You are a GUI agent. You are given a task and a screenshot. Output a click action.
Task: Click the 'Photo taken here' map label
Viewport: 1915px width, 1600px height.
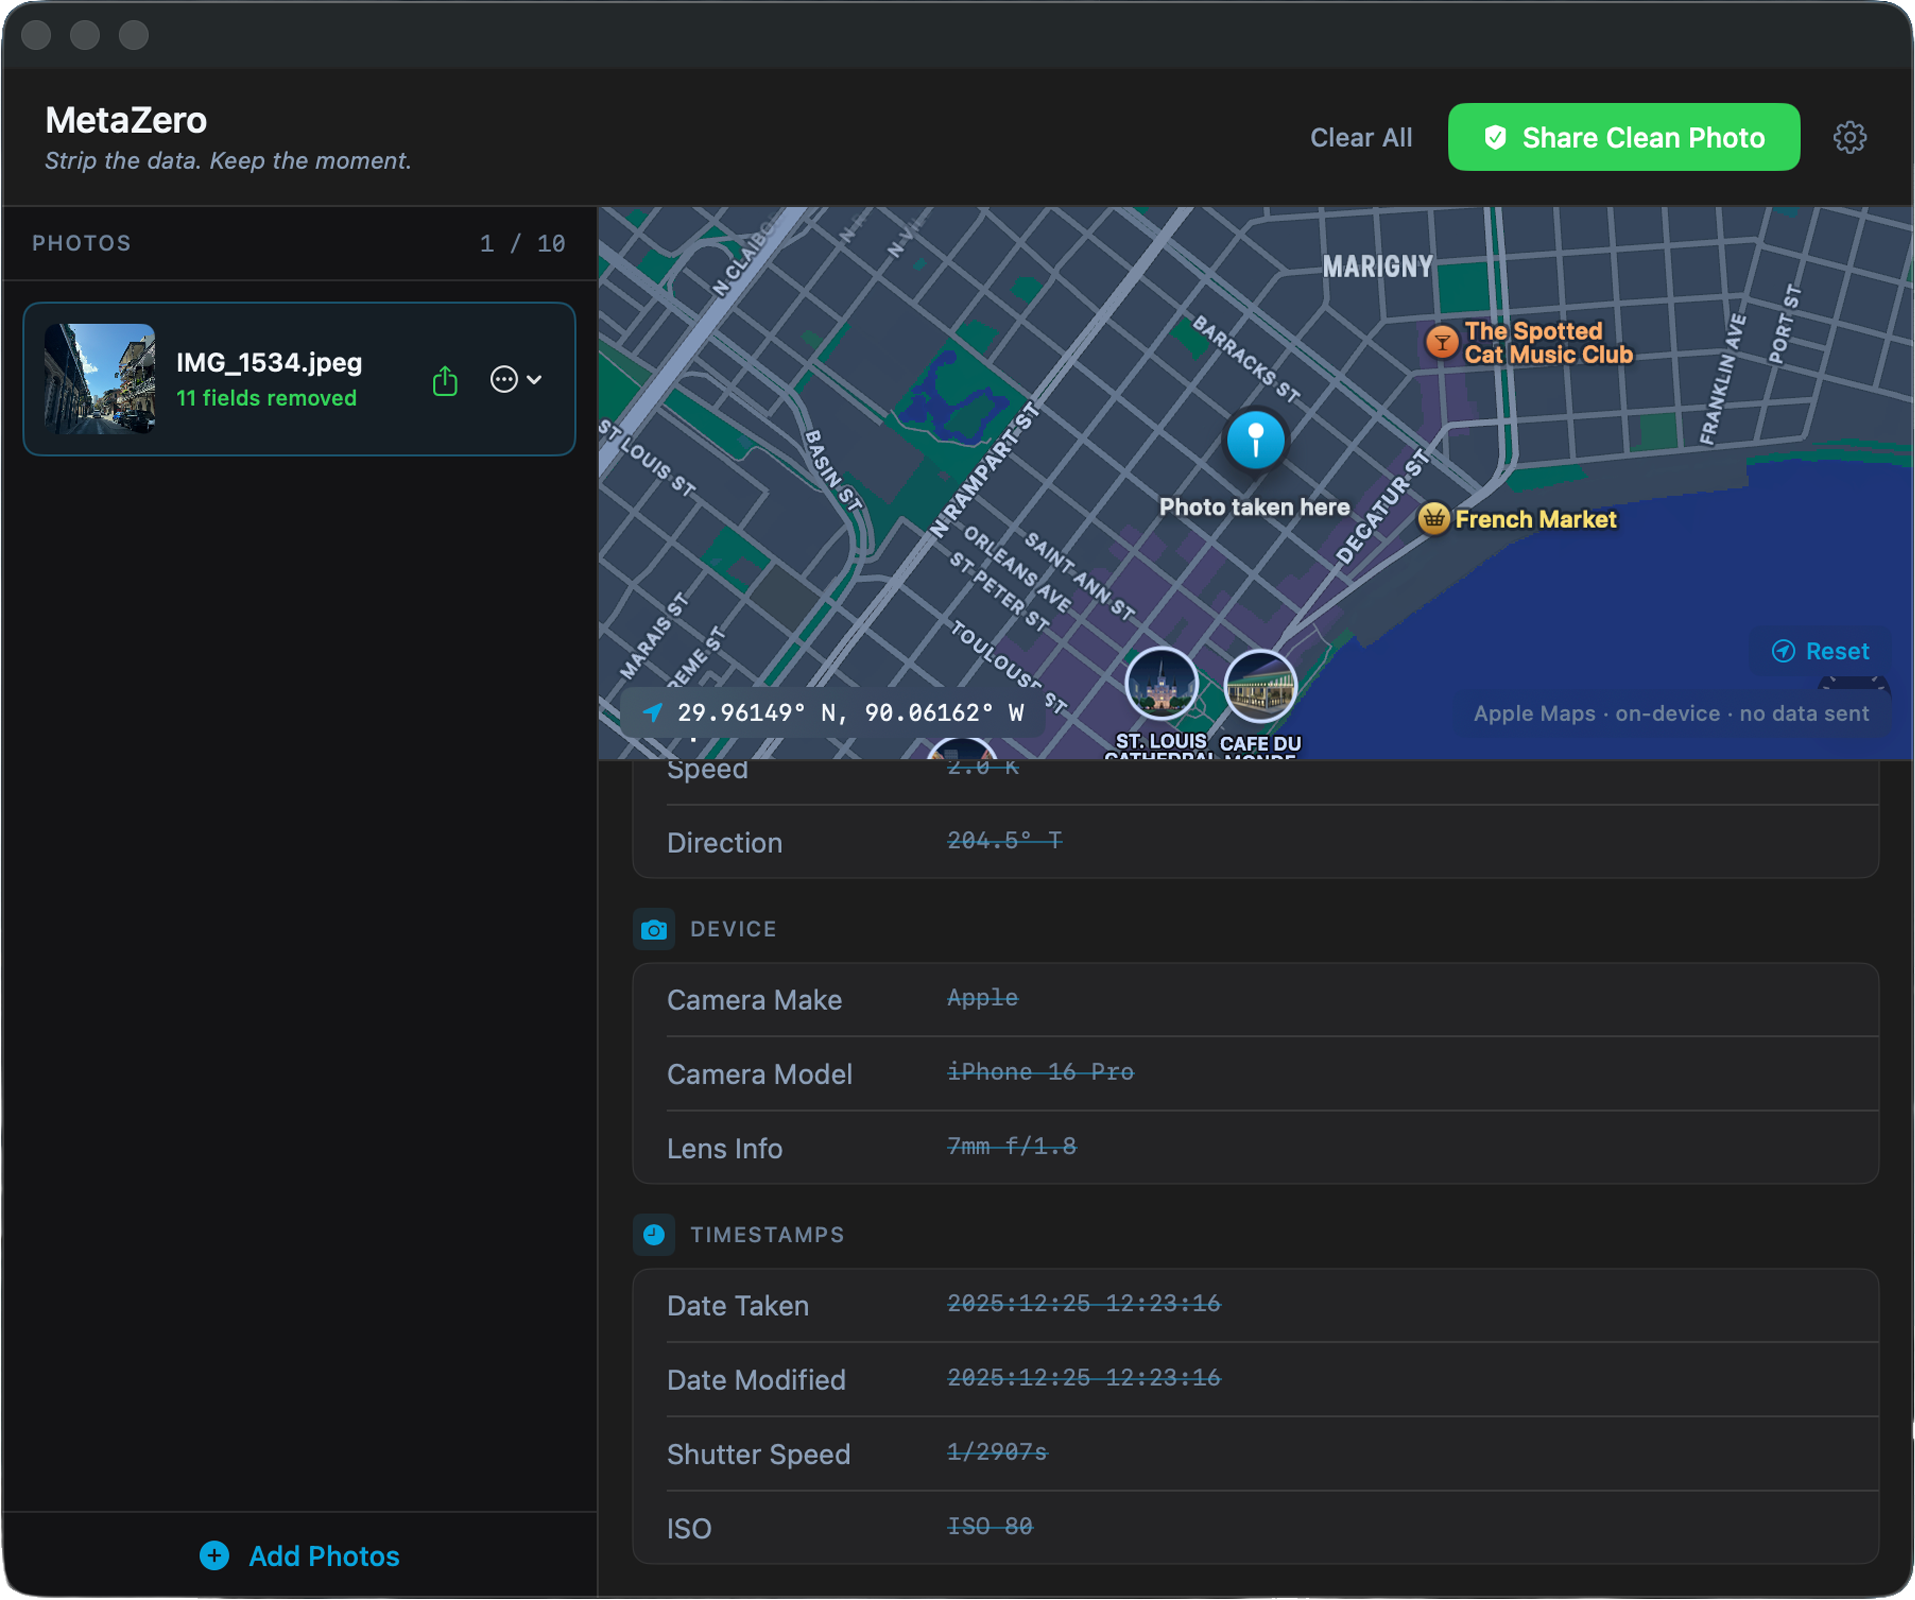1254,507
